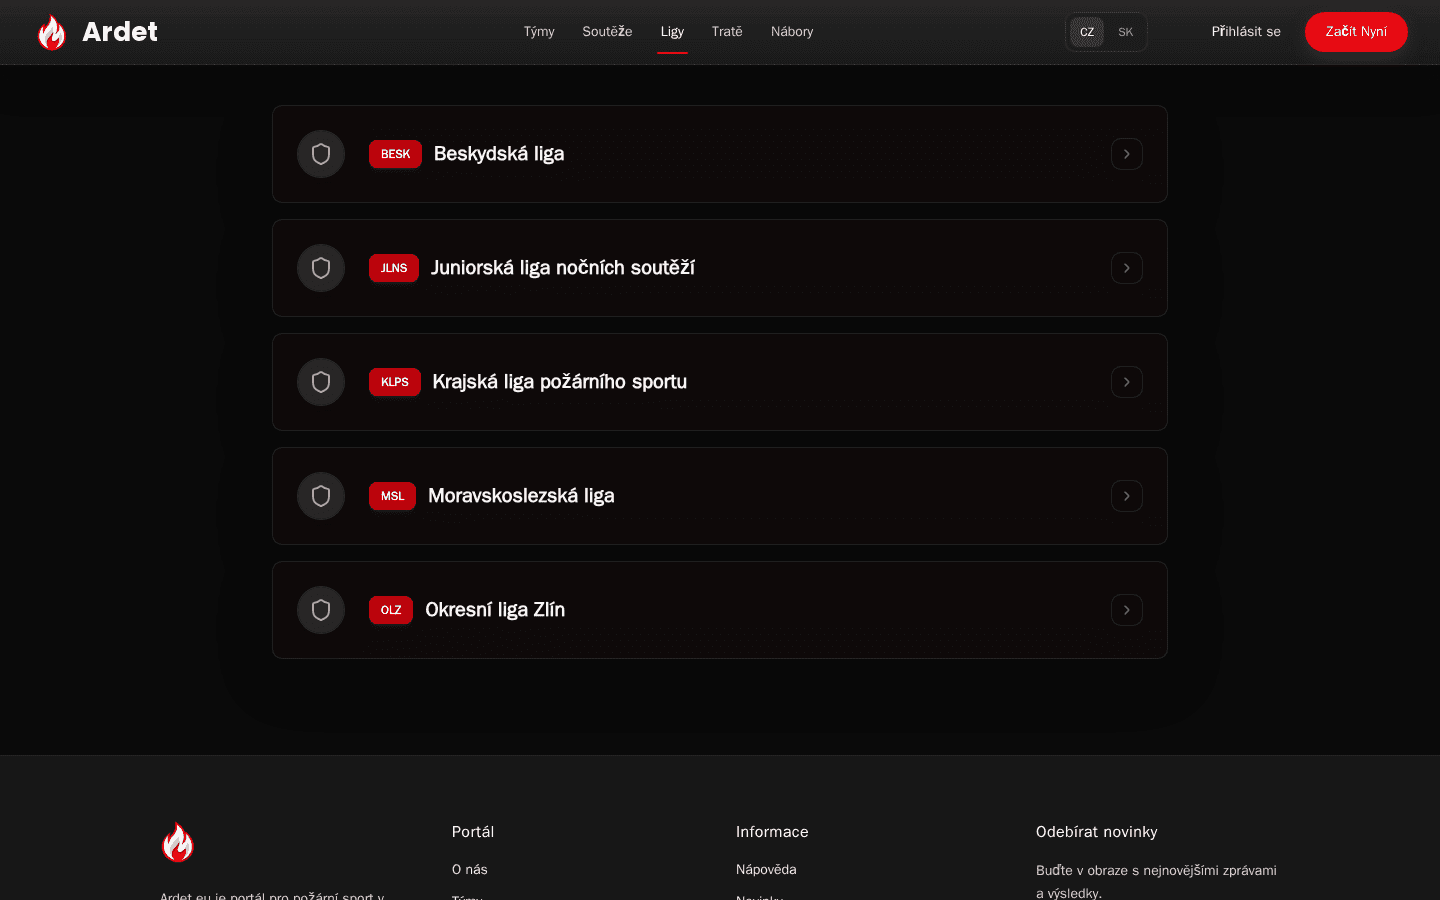Switch language to CZ
The width and height of the screenshot is (1440, 900).
click(x=1087, y=32)
